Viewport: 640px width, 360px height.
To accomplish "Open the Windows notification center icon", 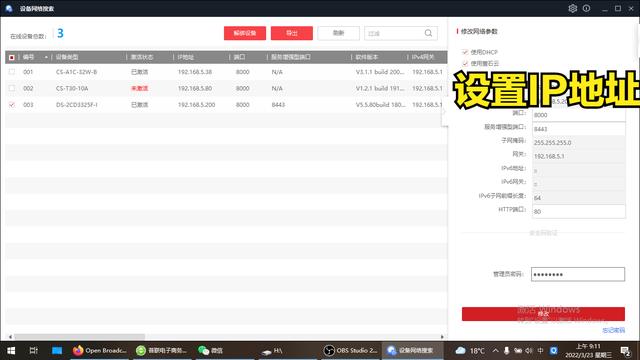I will pyautogui.click(x=625, y=351).
